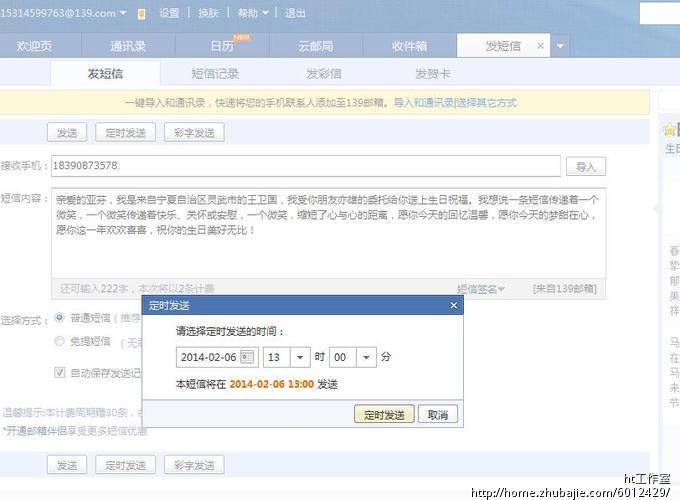Expand the minute dropdown showing 00

[366, 357]
